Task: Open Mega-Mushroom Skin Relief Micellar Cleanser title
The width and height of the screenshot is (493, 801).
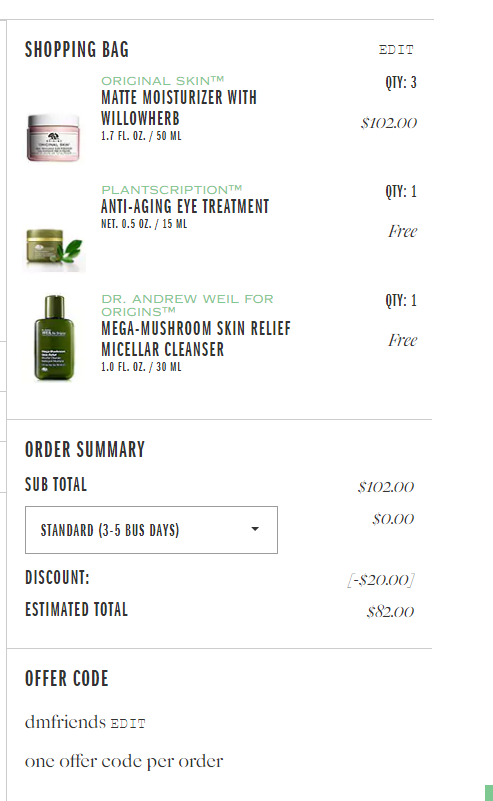Action: click(196, 339)
